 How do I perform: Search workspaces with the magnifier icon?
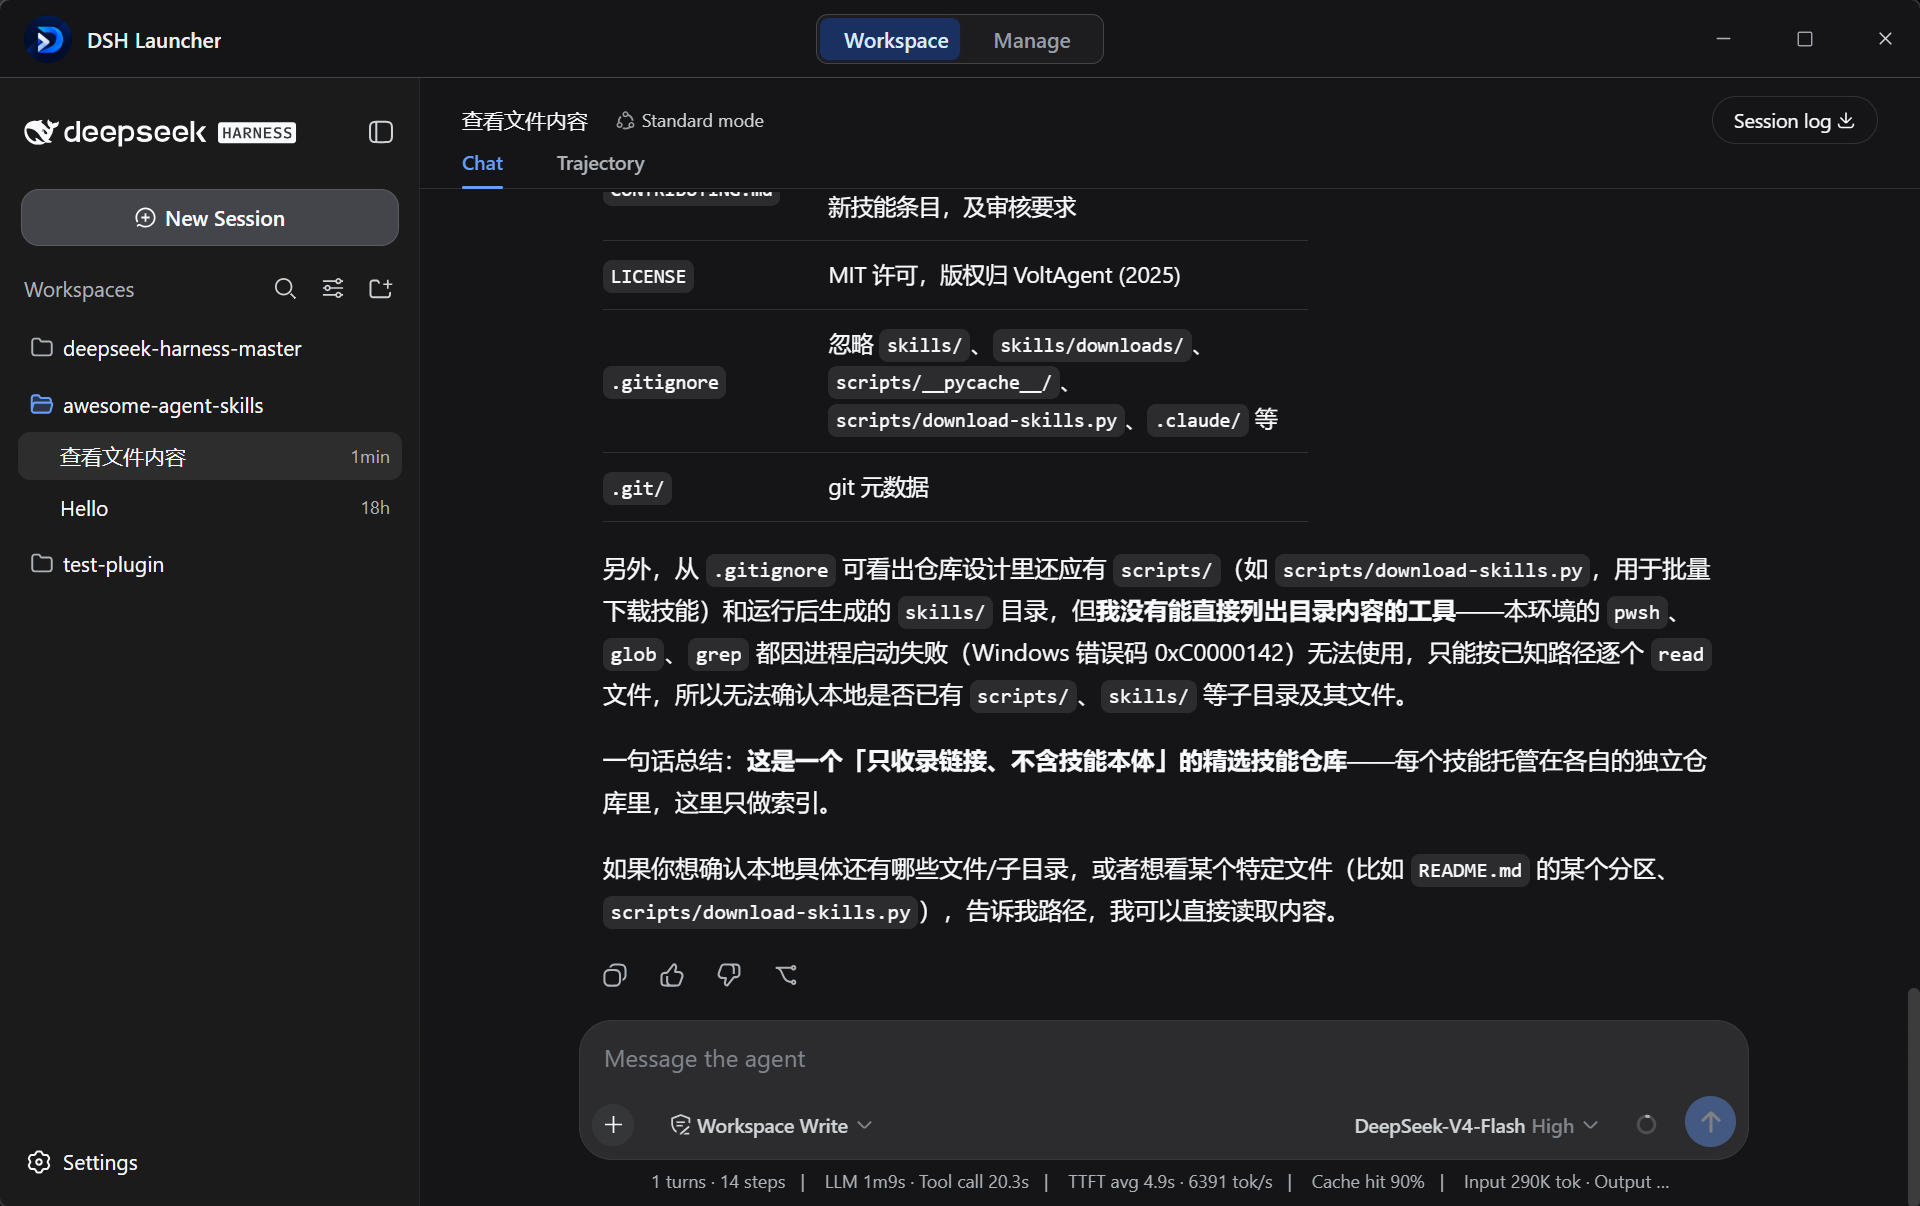(x=285, y=289)
